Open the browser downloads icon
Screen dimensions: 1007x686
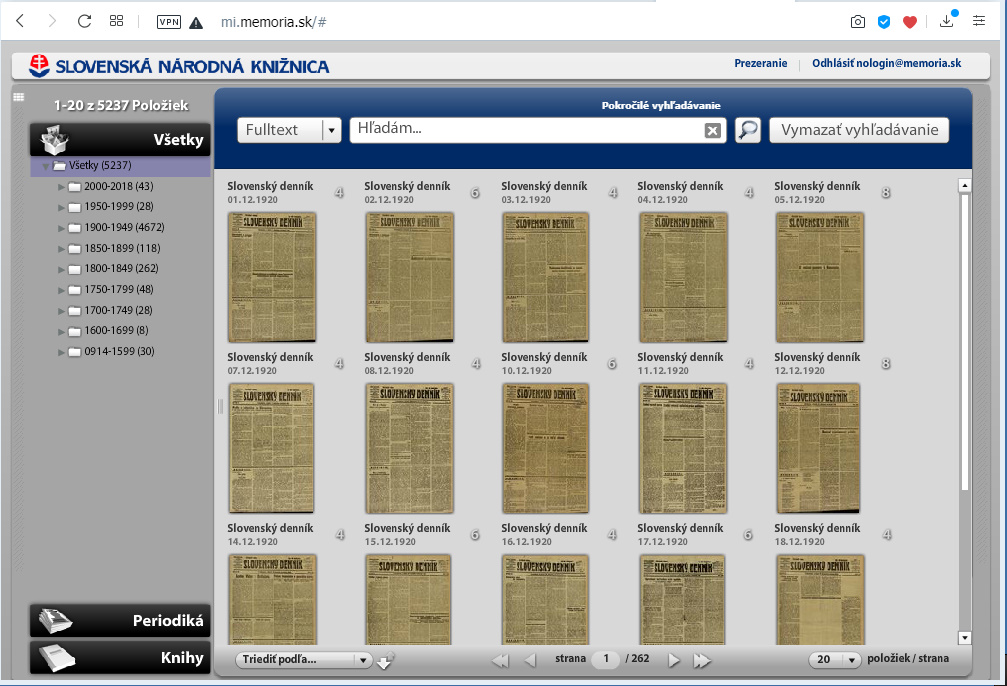947,21
